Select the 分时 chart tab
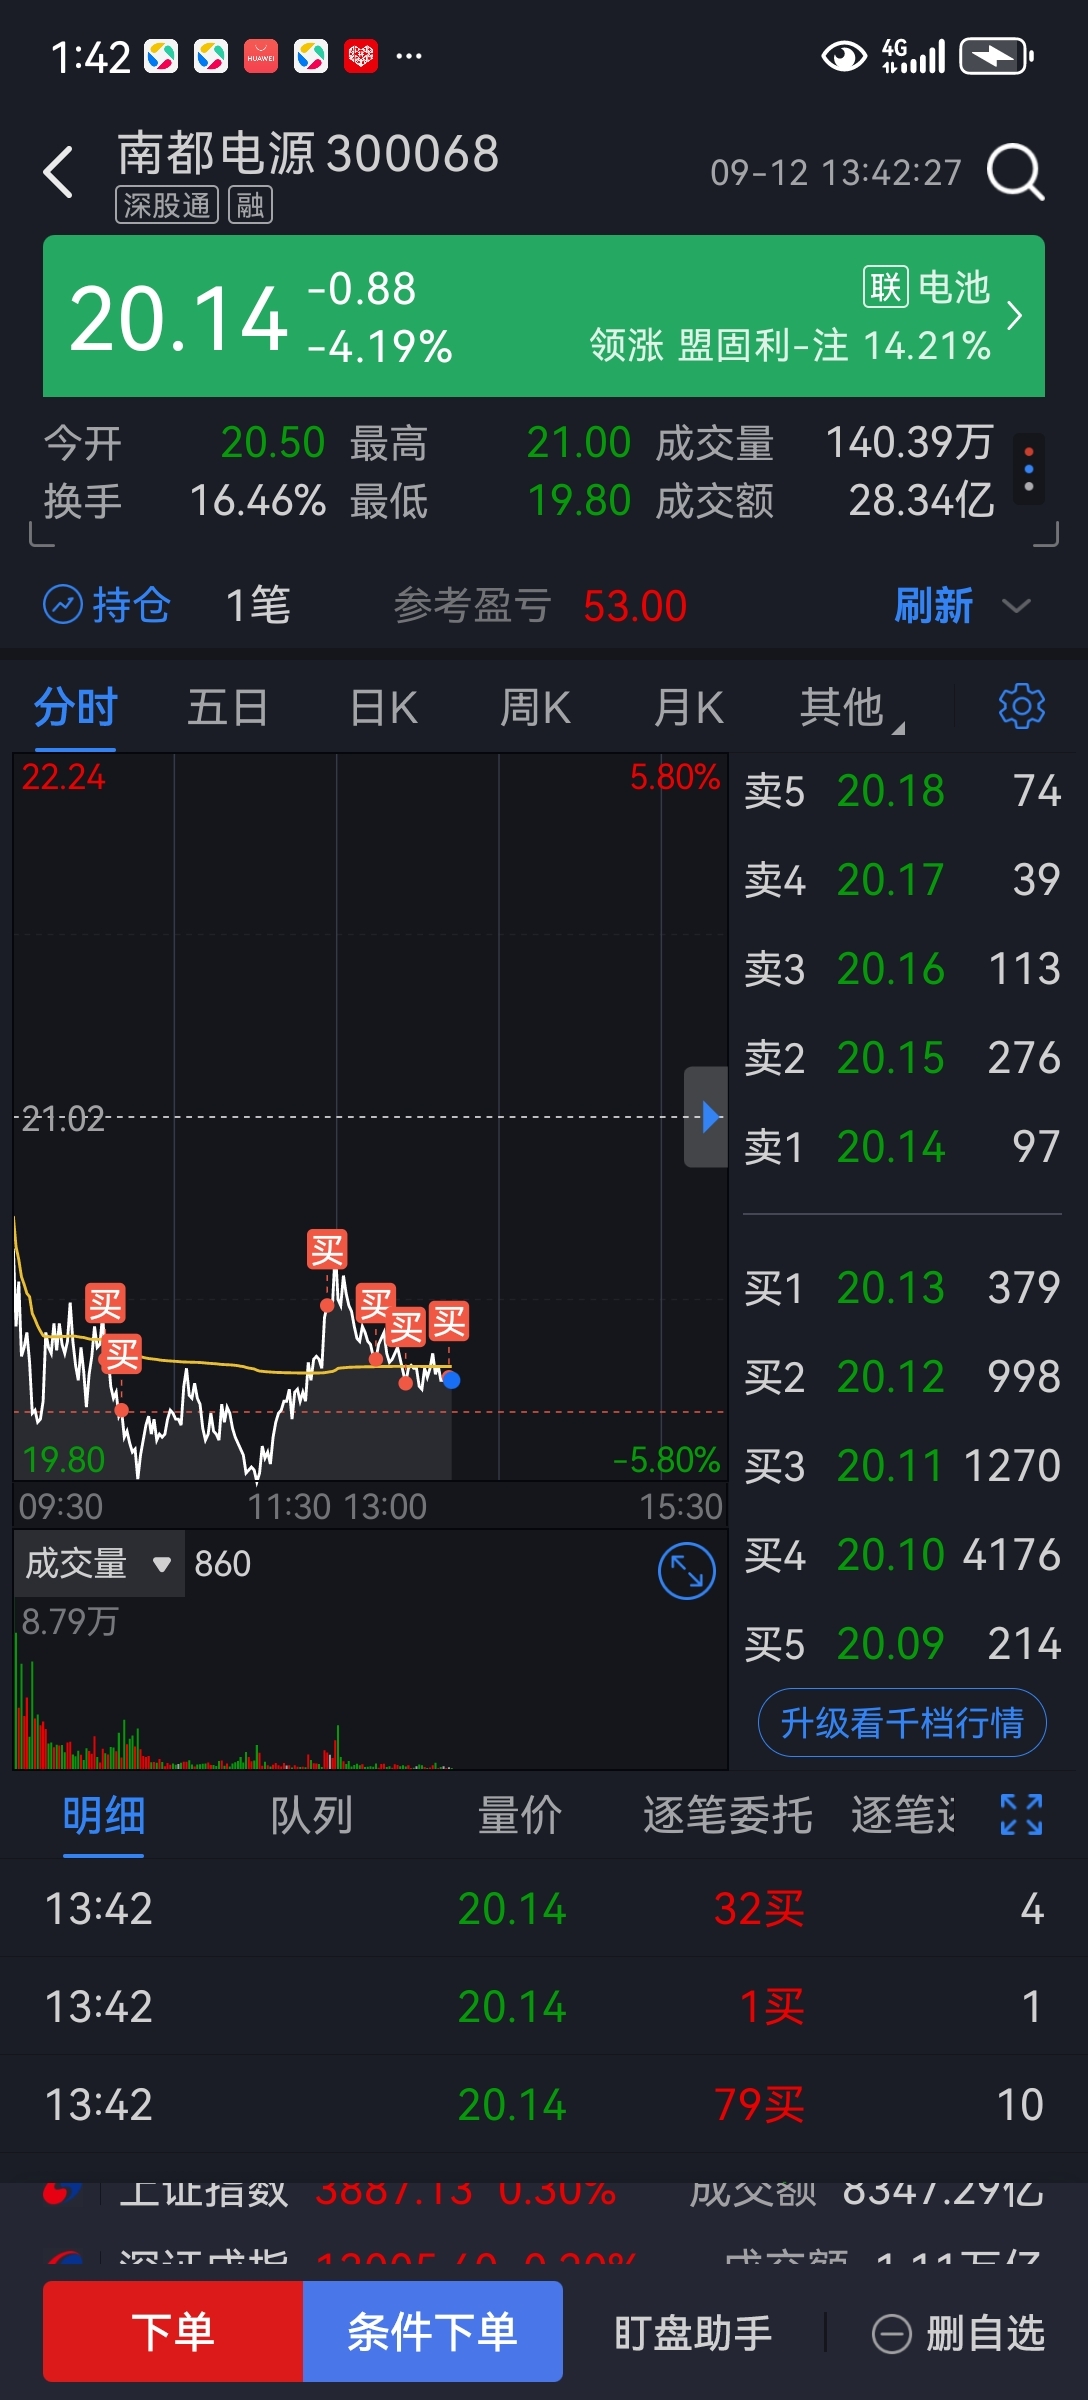This screenshot has height=2400, width=1088. (76, 708)
